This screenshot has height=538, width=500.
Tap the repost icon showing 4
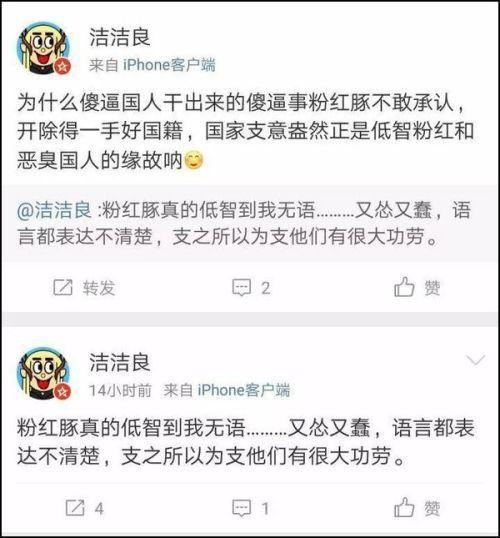[75, 508]
